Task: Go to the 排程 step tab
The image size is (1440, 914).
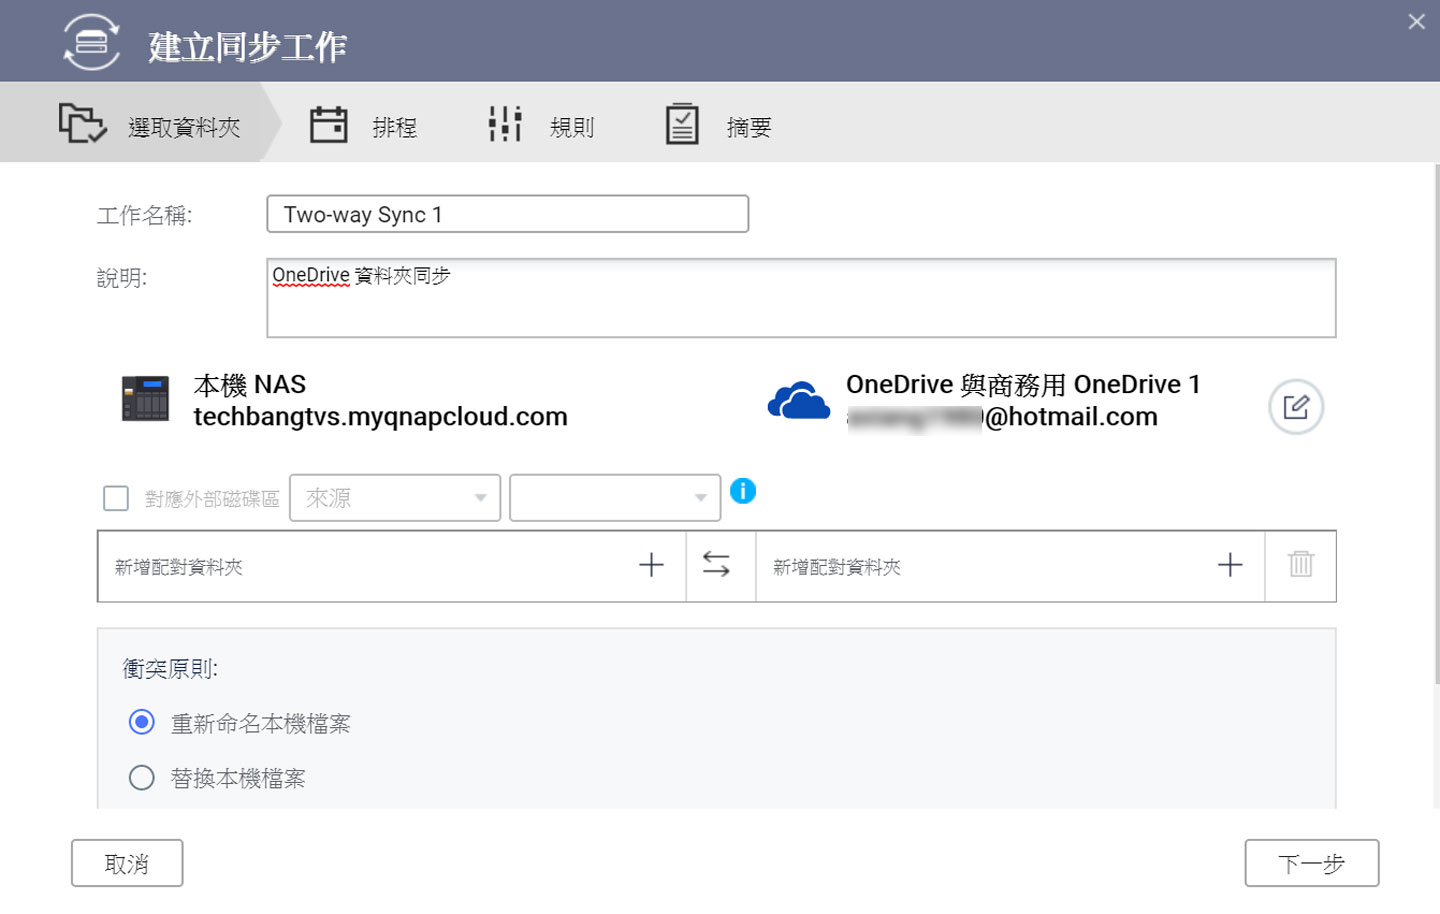Action: pos(363,125)
